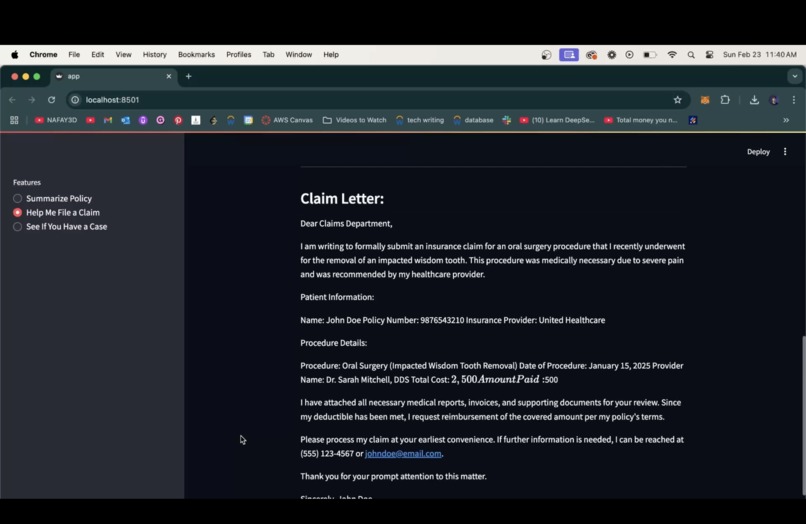
Task: Click the page vertical scrollbar
Action: pos(803,415)
